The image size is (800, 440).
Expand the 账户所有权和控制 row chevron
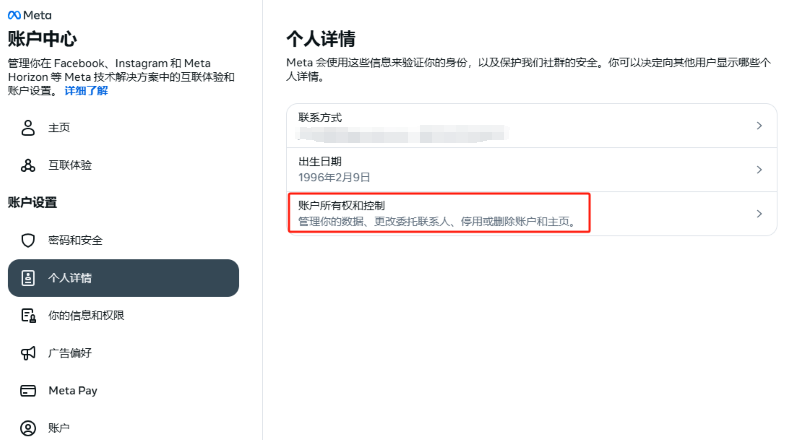click(x=759, y=213)
